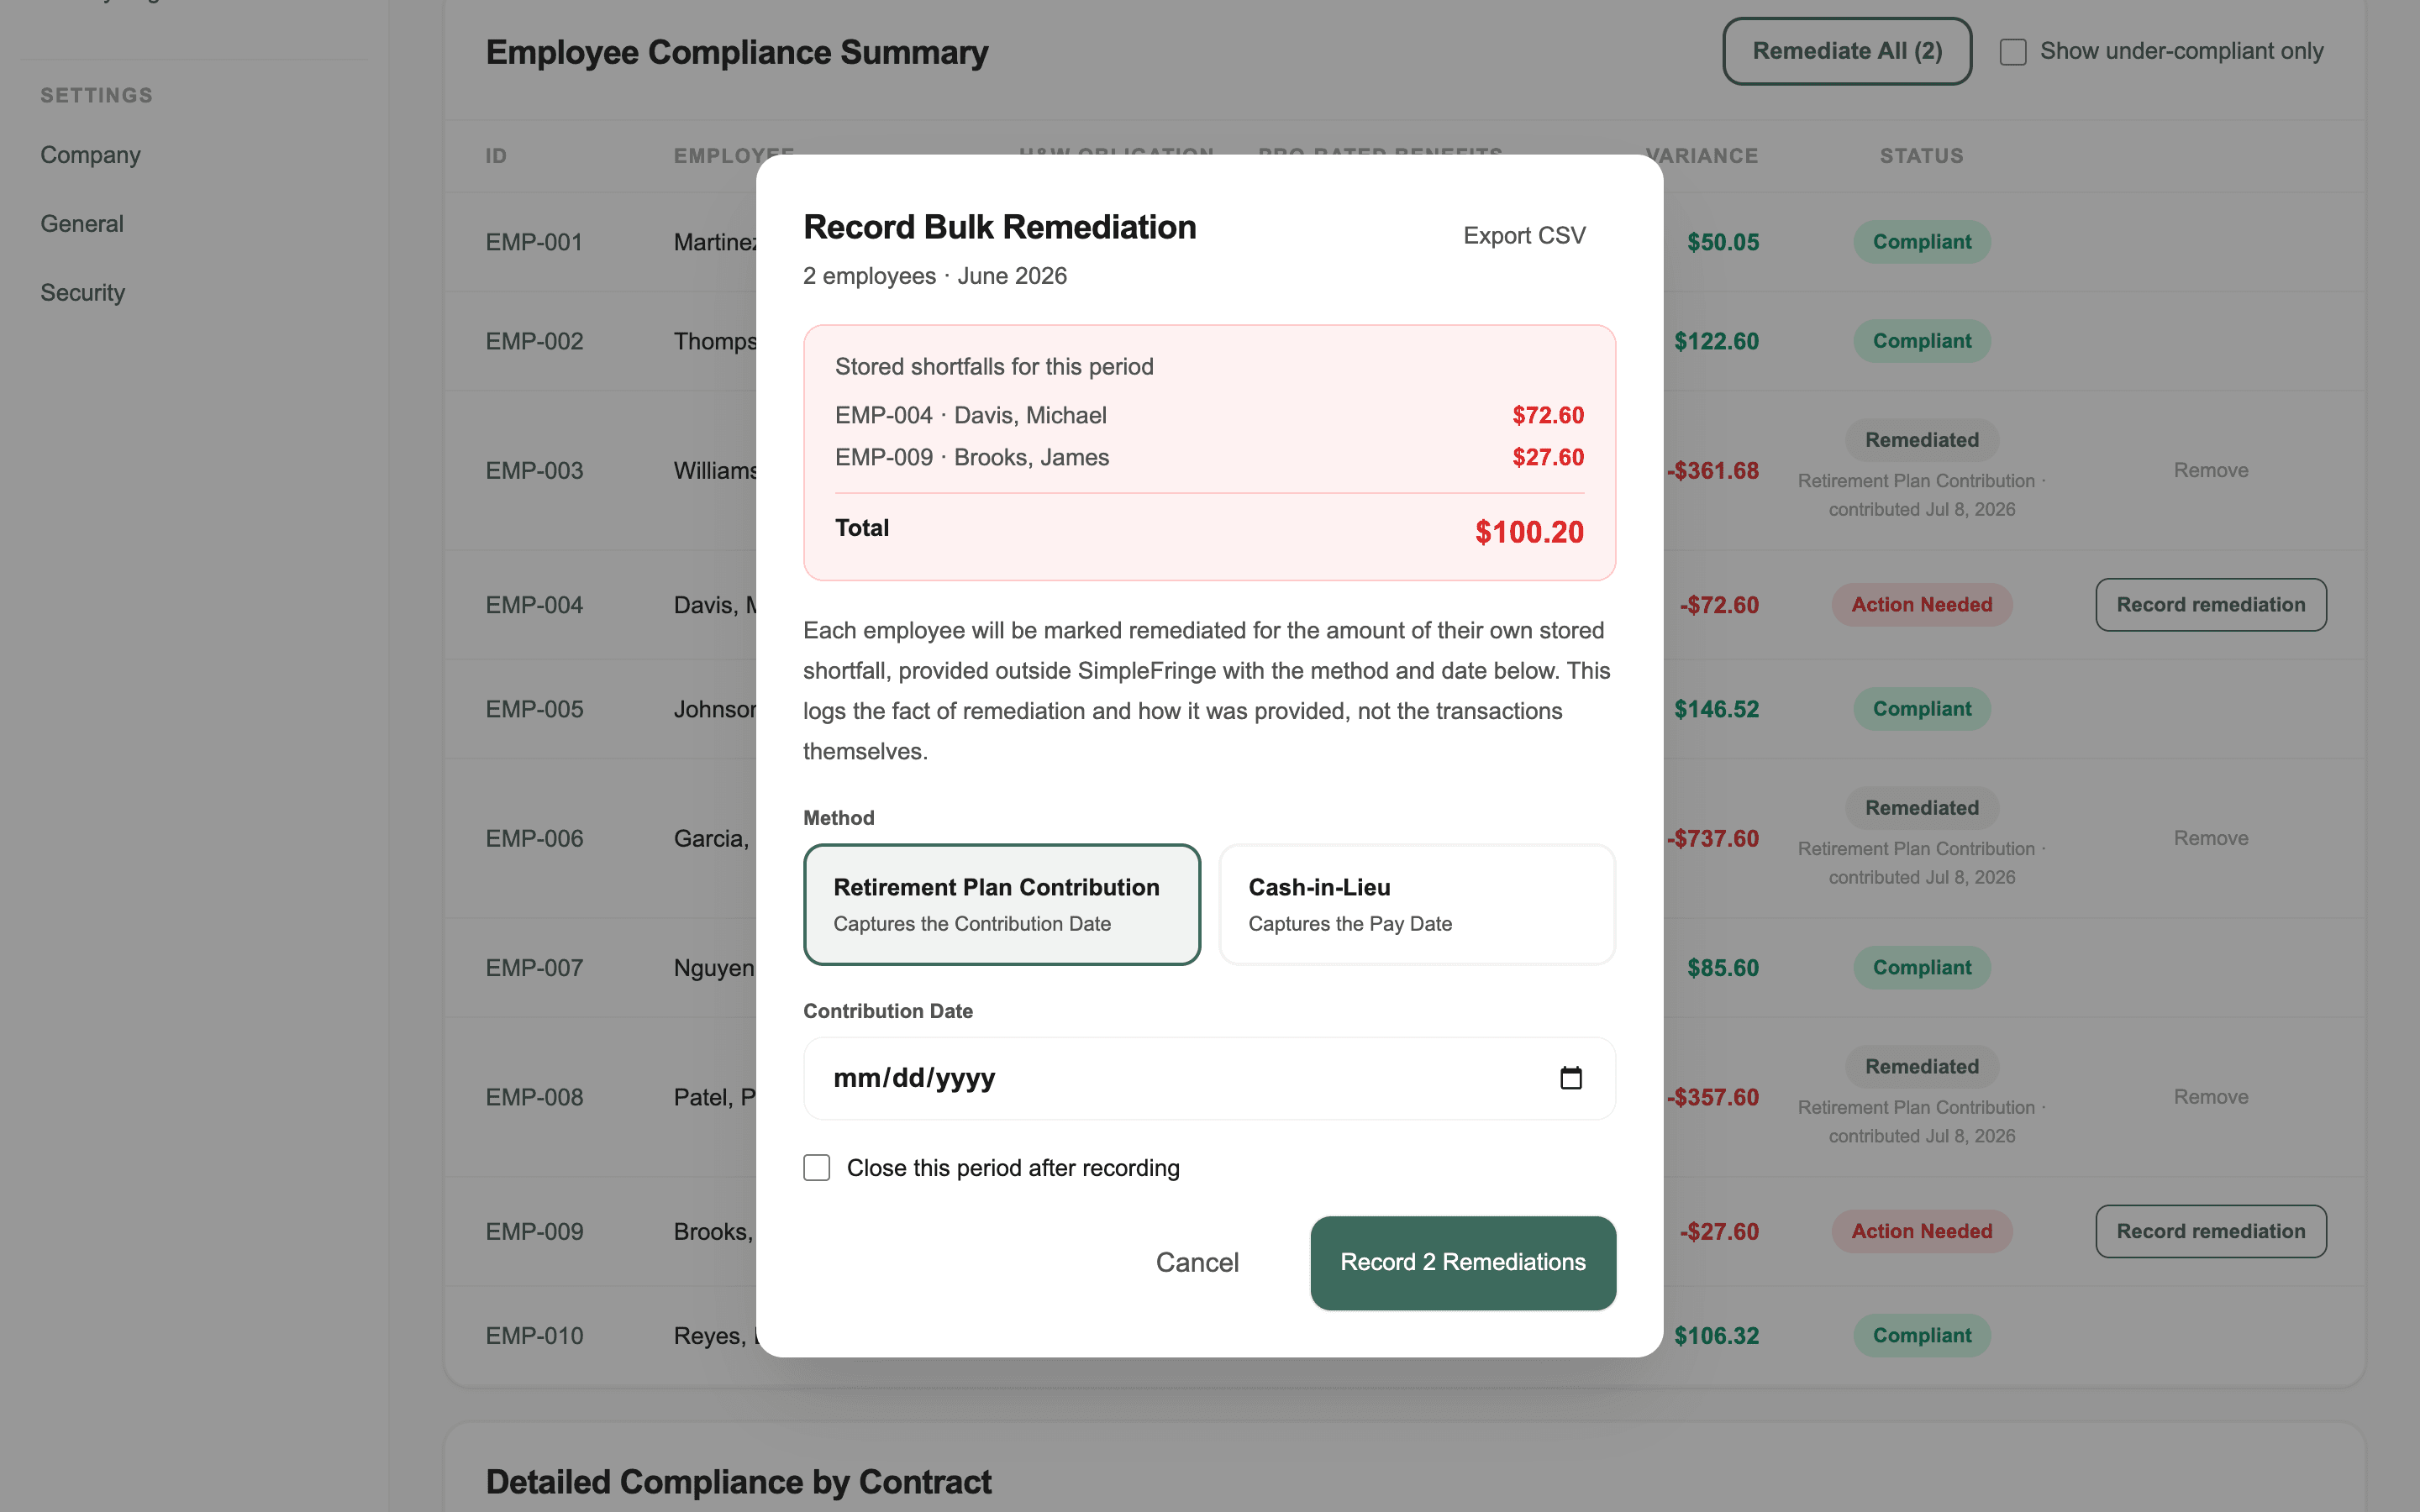Remove remediation for EMP-003
The width and height of the screenshot is (2420, 1512).
click(x=2211, y=470)
